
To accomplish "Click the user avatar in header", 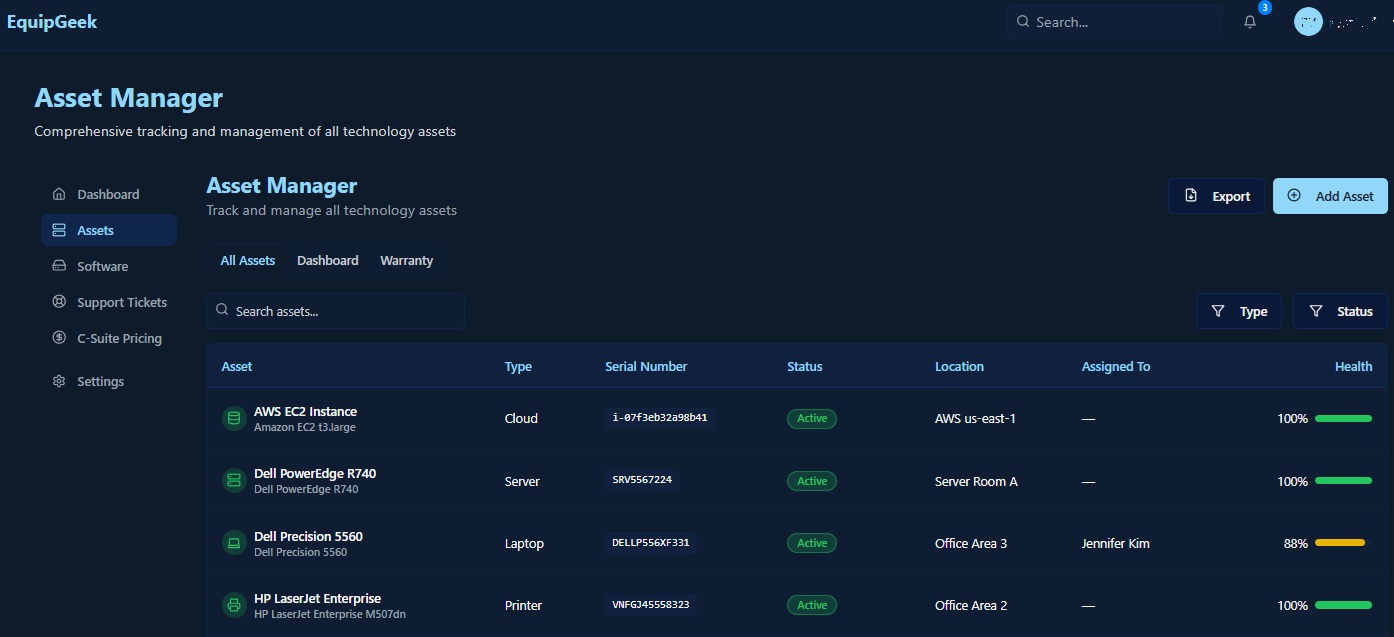I will [x=1308, y=22].
